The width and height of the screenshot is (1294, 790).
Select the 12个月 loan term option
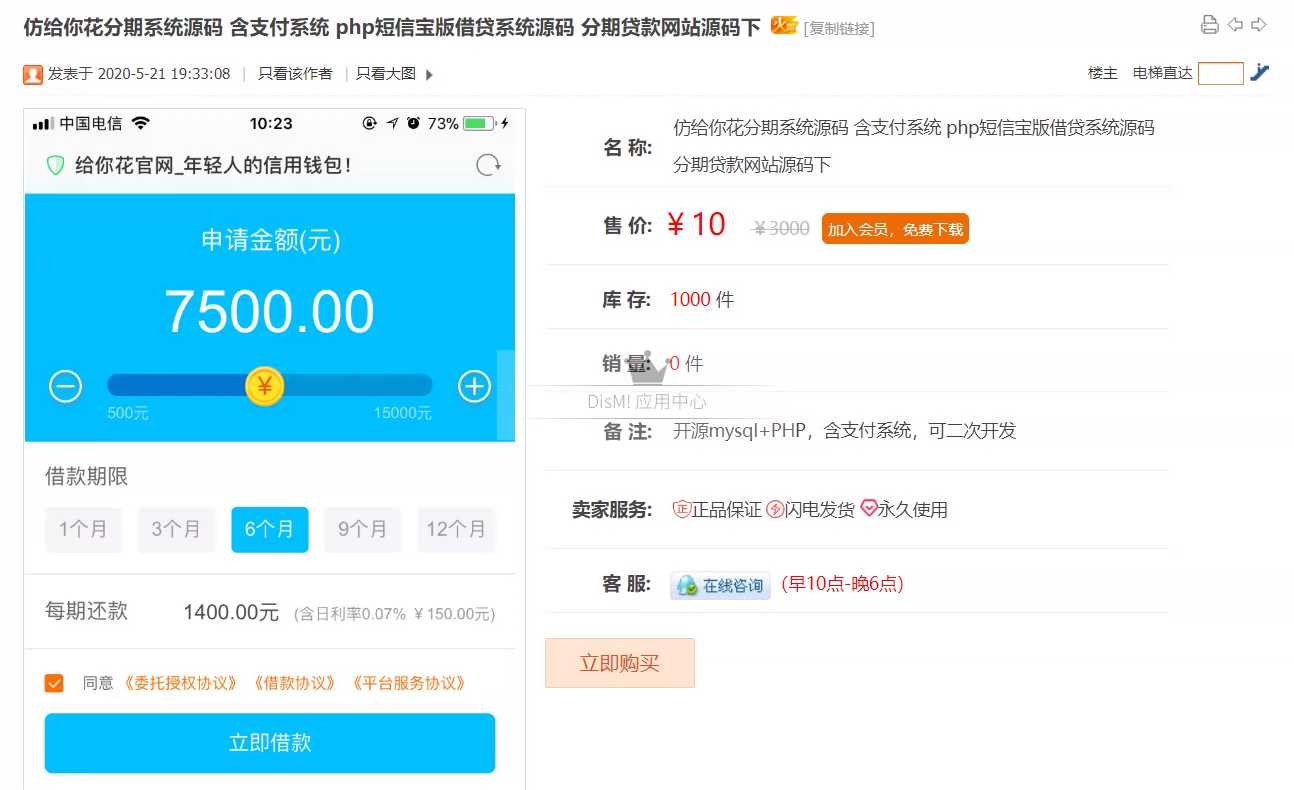pos(456,531)
